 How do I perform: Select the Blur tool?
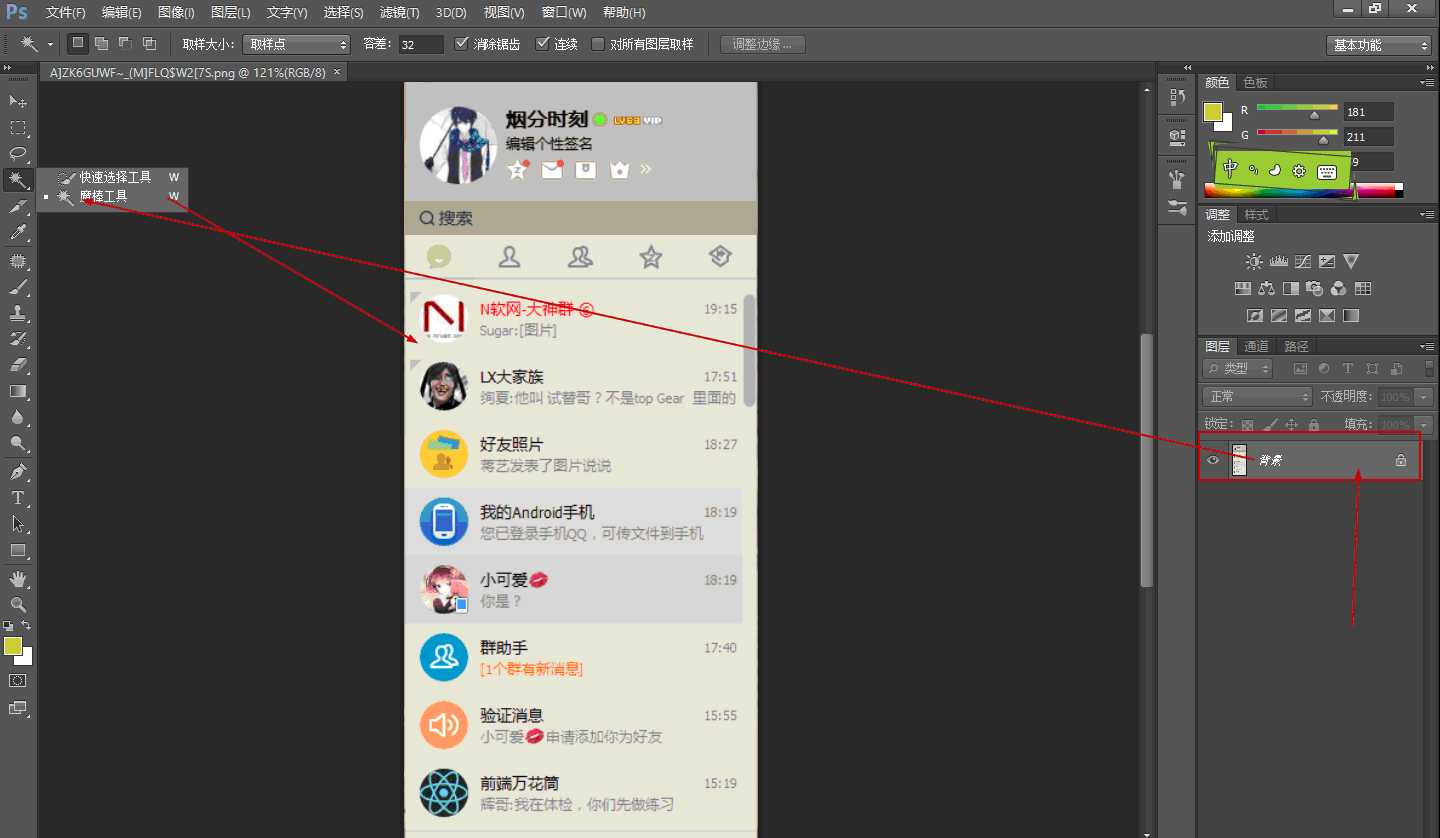click(x=18, y=417)
